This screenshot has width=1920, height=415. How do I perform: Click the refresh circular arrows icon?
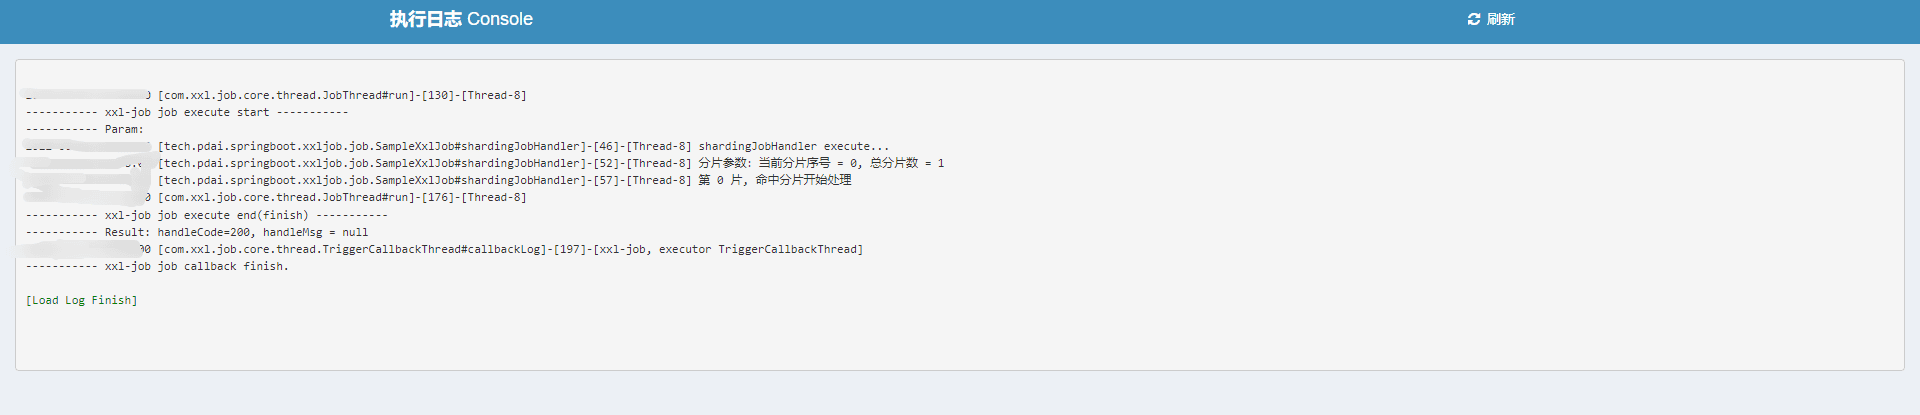click(x=1473, y=19)
